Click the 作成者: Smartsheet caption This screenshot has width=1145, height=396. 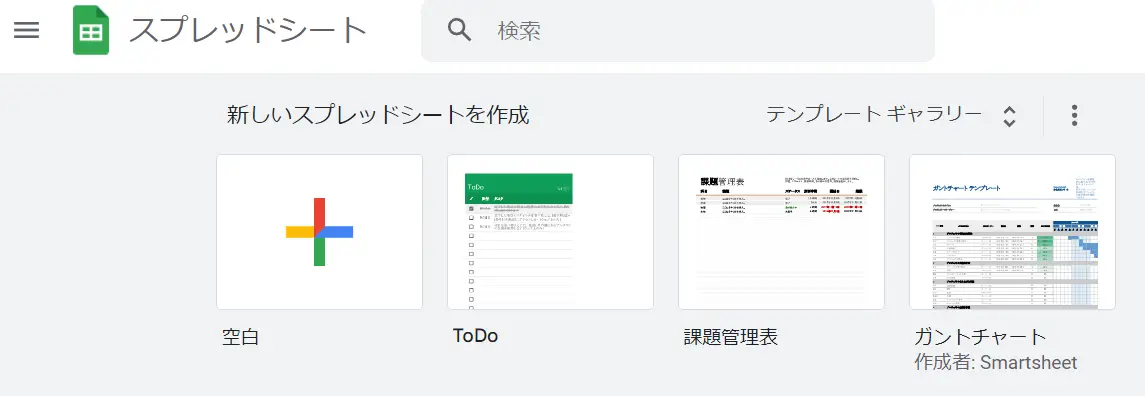coord(996,362)
